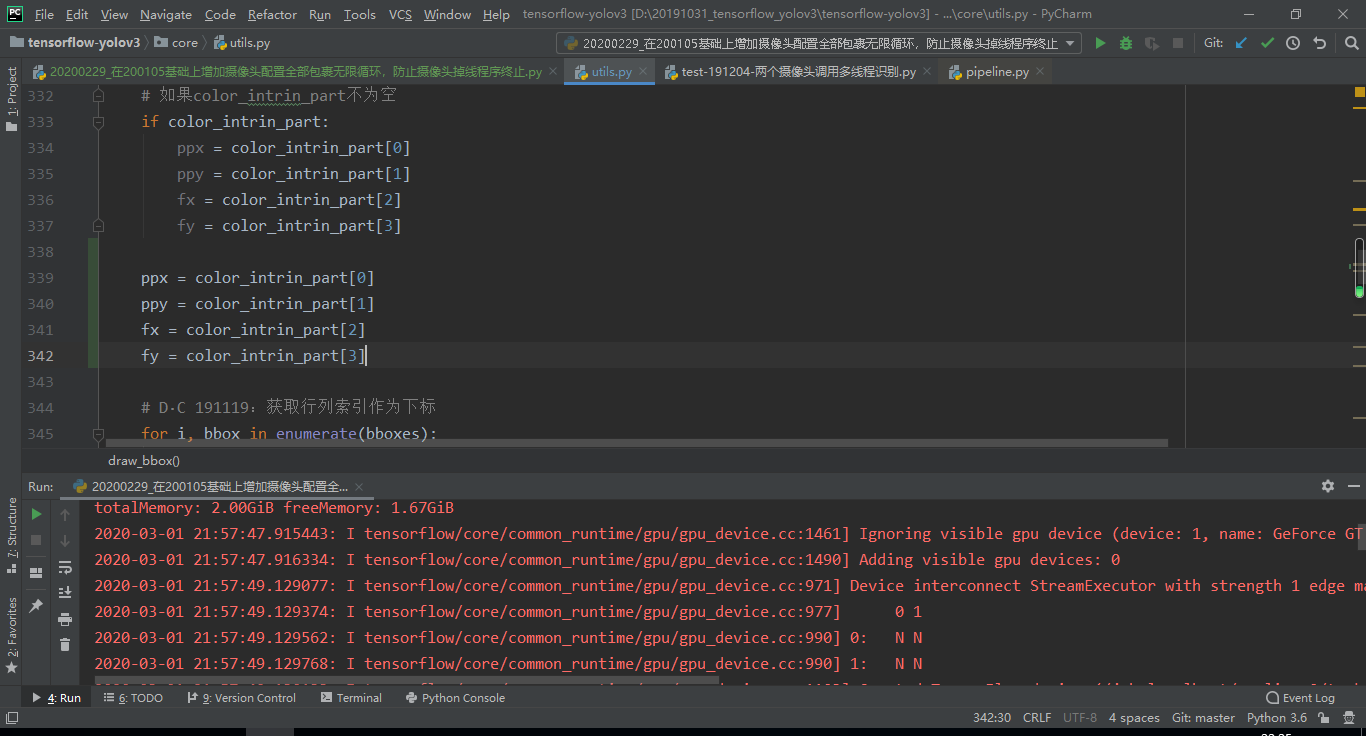The width and height of the screenshot is (1366, 736).
Task: Start debugging with the Debug bug icon
Action: 1124,43
